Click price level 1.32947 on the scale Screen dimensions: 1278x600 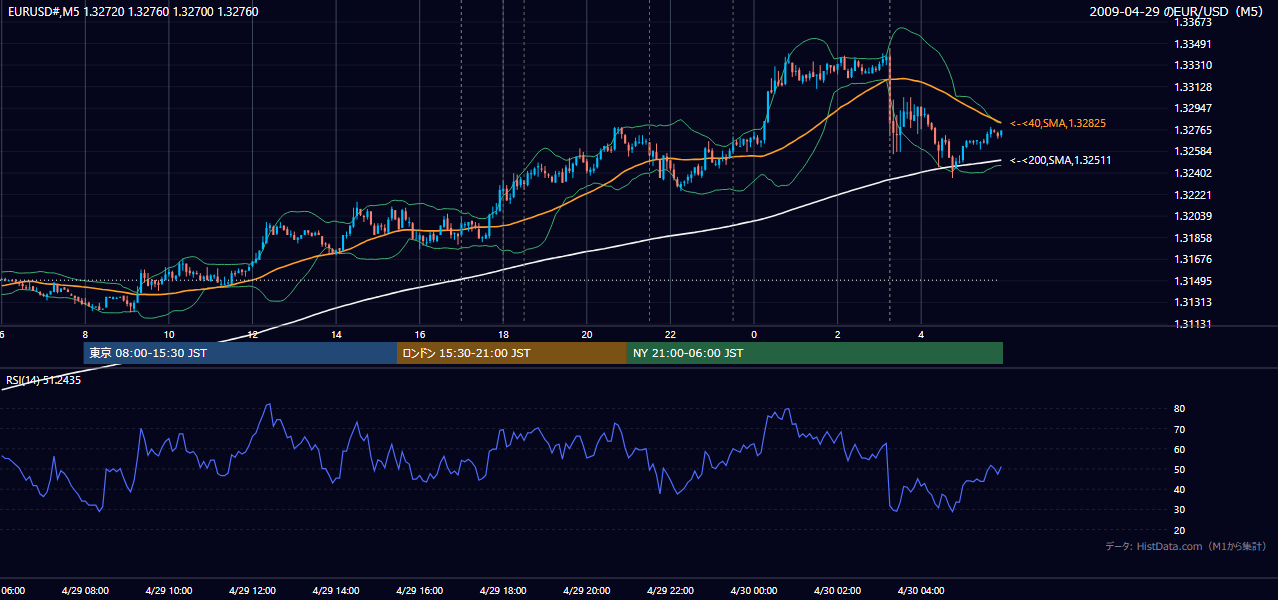pyautogui.click(x=1194, y=108)
